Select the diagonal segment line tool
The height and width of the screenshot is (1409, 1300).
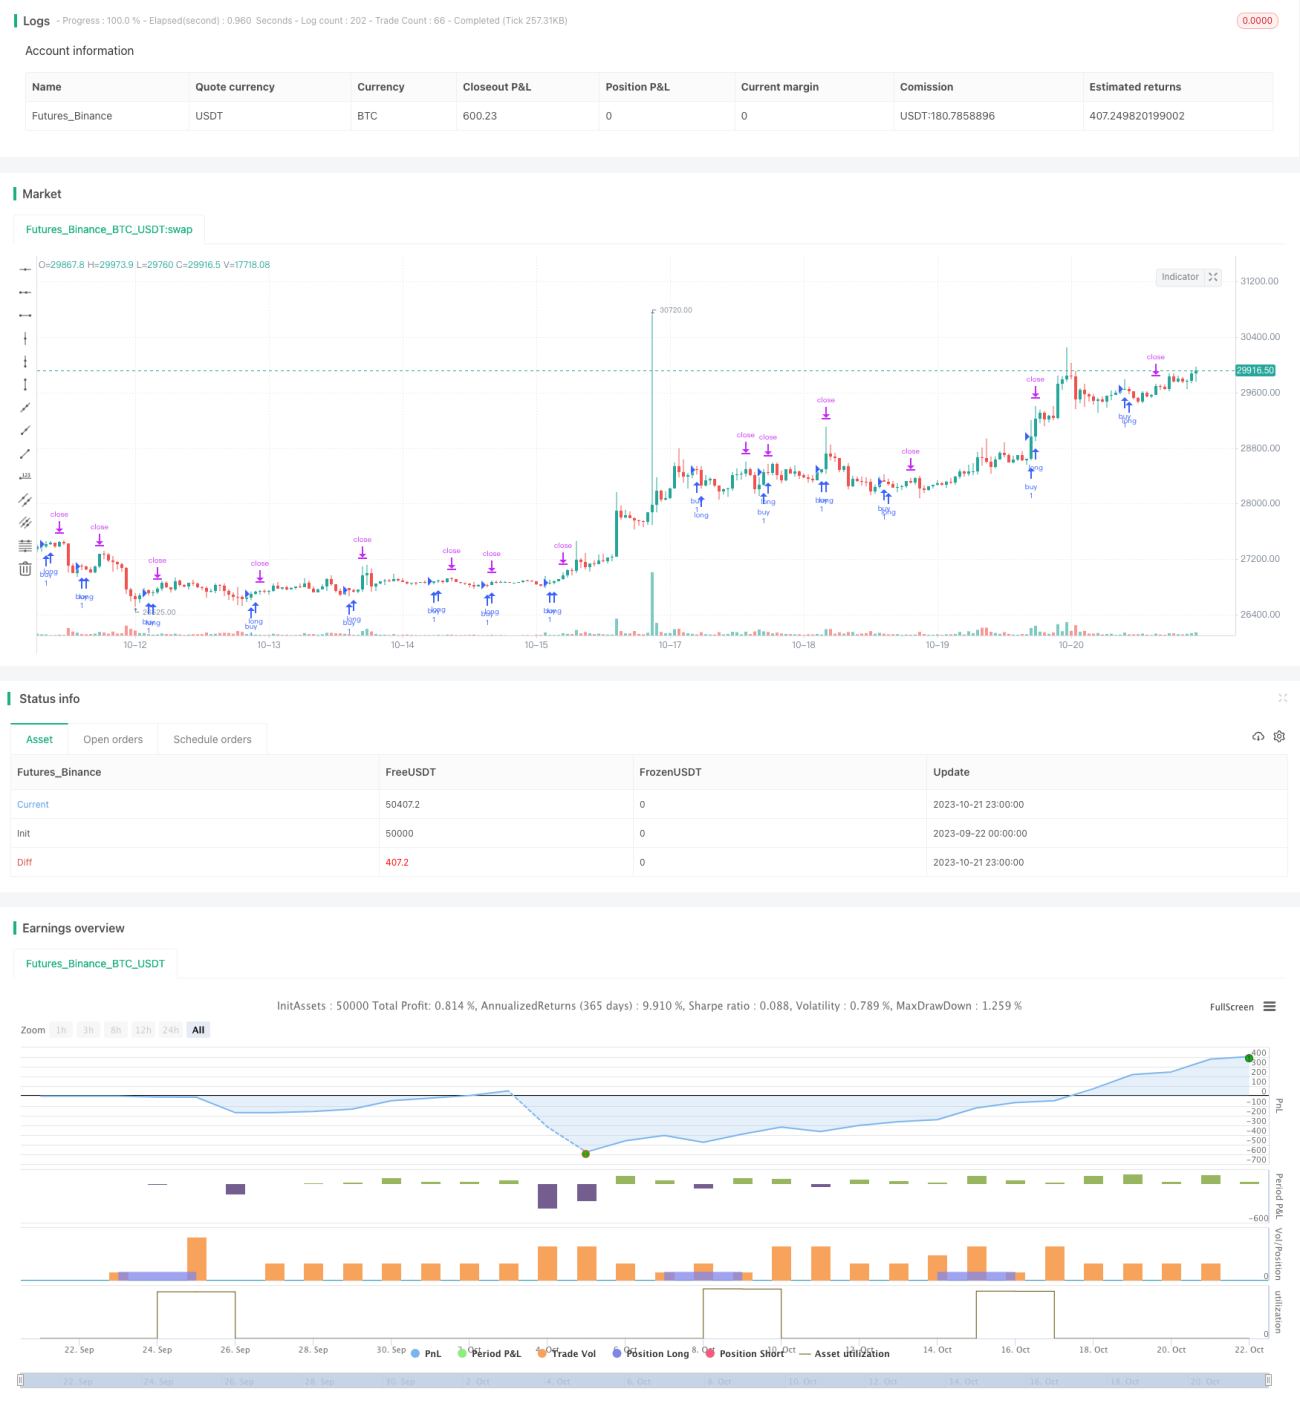point(25,454)
